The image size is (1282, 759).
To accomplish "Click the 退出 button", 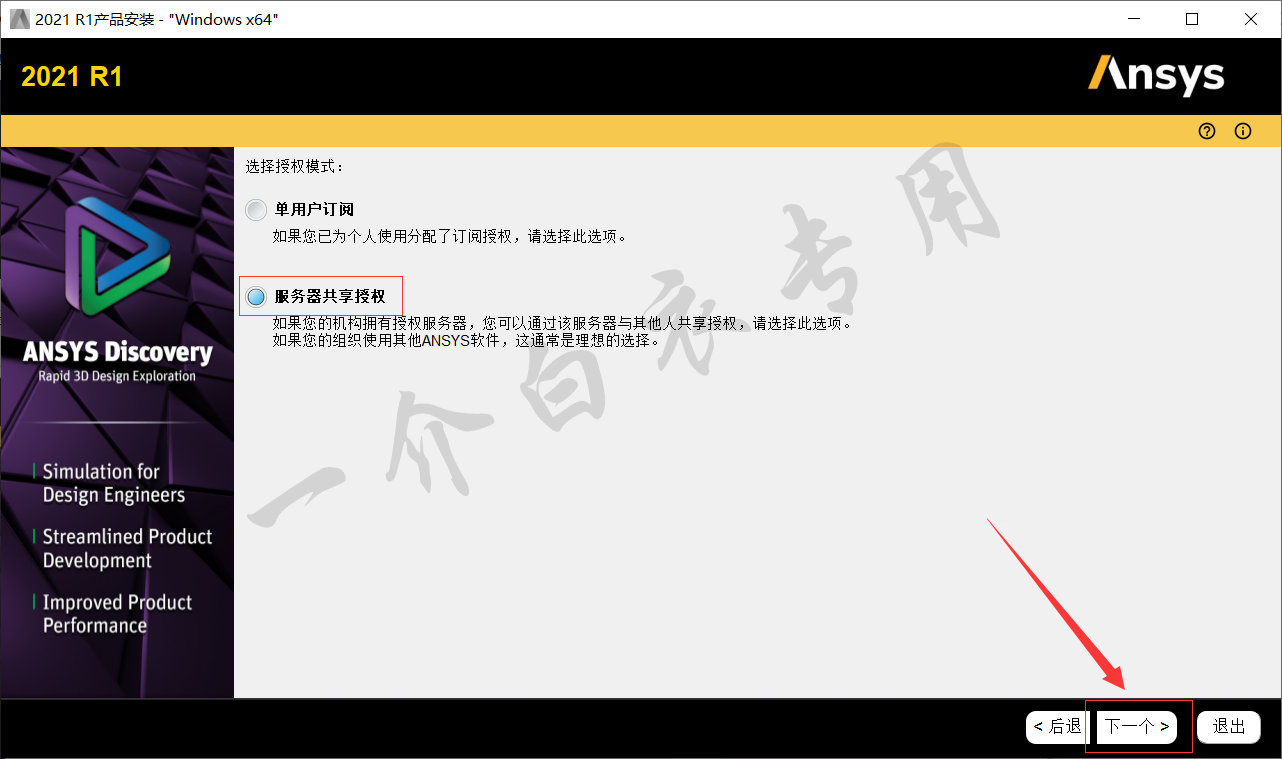I will 1229,727.
